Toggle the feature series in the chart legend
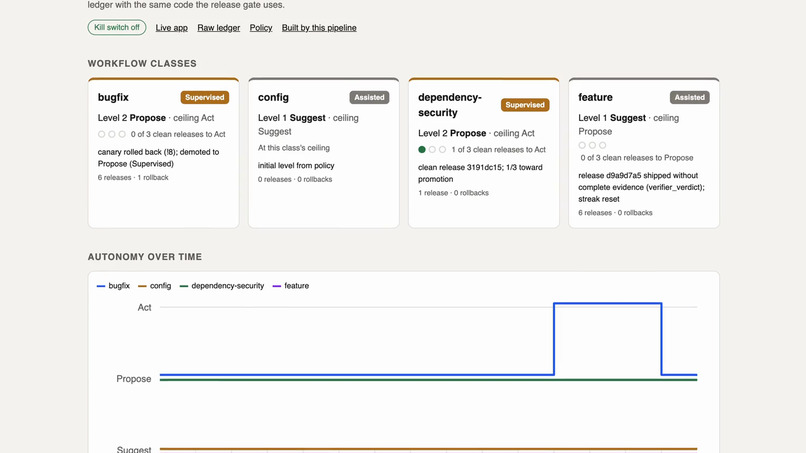 290,286
